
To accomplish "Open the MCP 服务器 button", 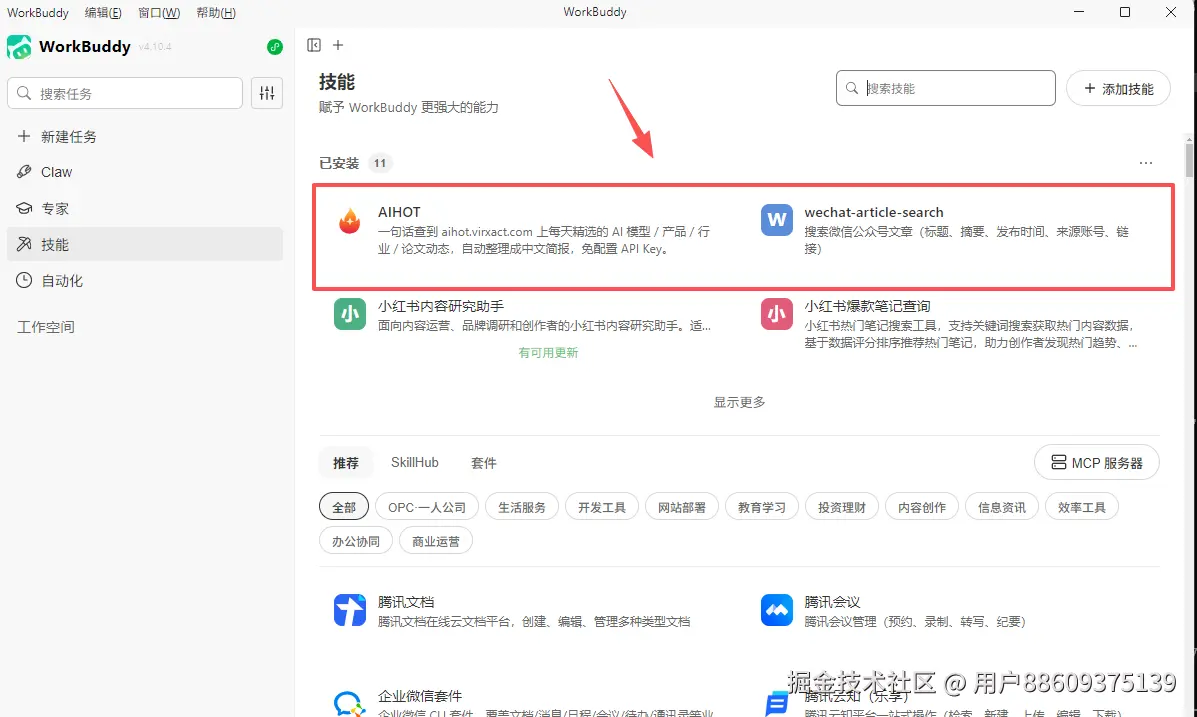I will (x=1097, y=463).
